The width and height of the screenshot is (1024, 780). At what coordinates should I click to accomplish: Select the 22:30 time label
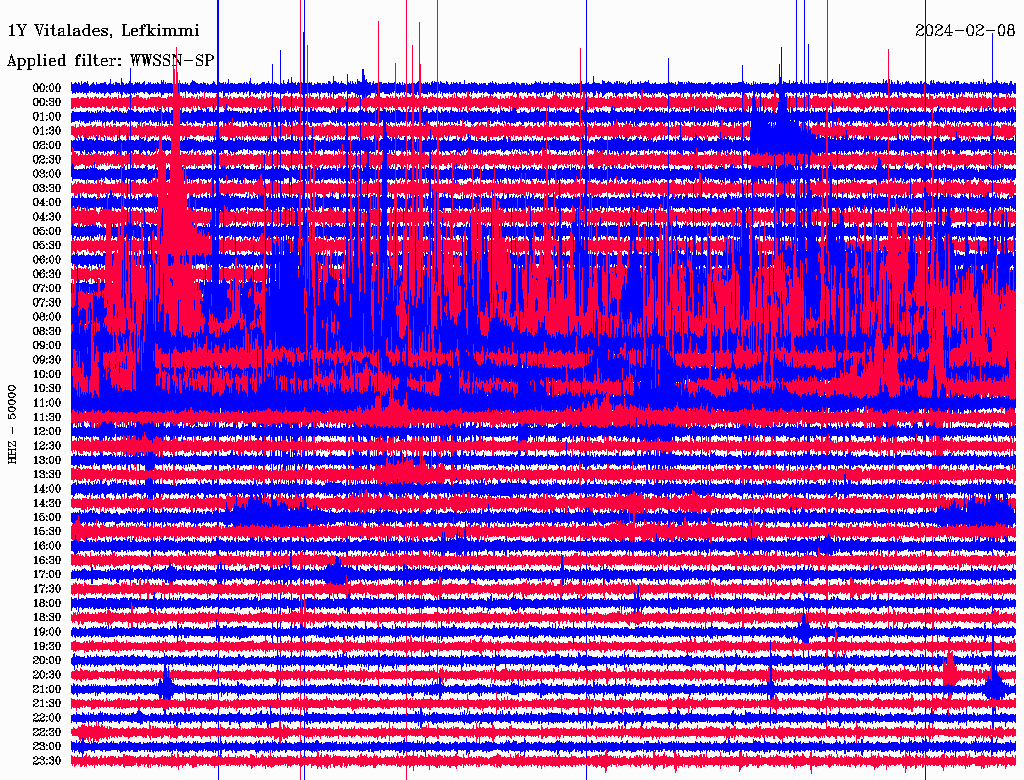point(47,732)
